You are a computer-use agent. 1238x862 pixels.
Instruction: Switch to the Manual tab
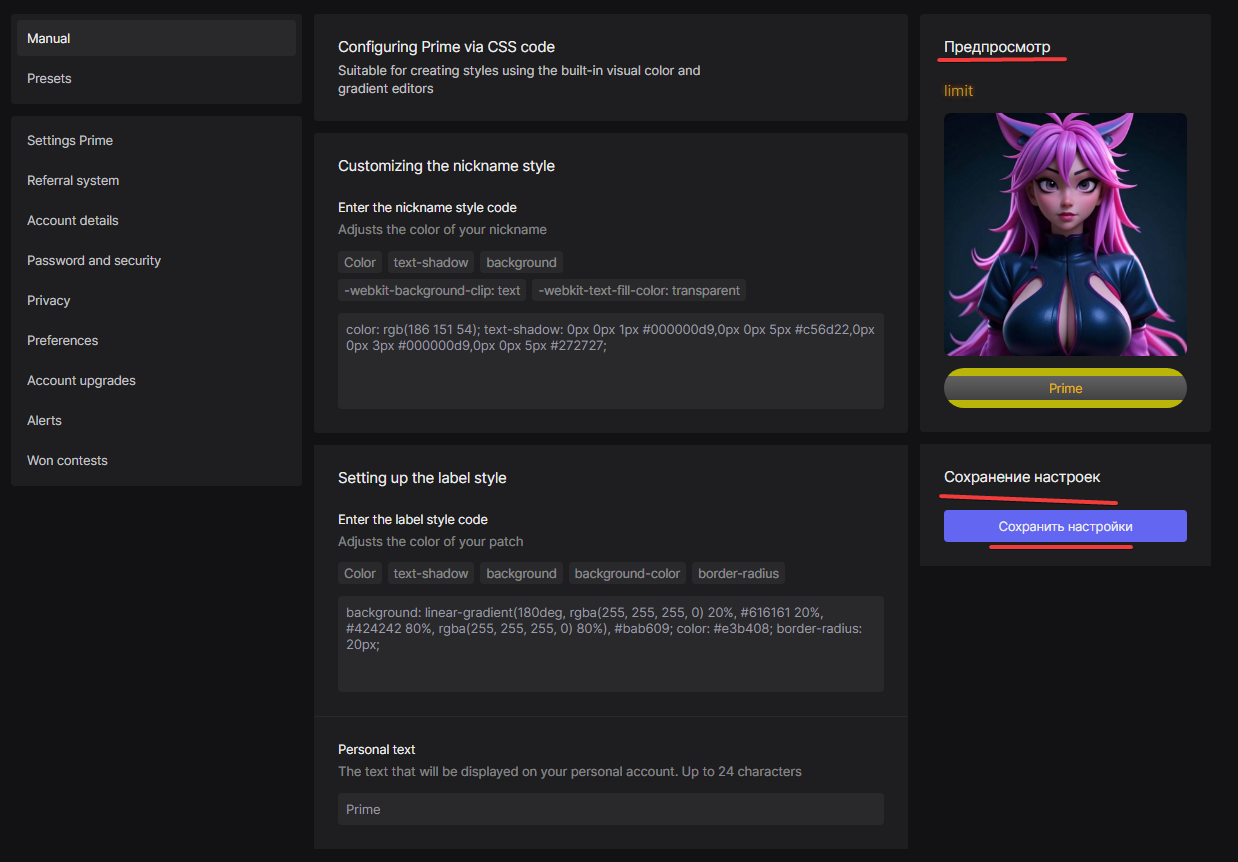(x=155, y=38)
